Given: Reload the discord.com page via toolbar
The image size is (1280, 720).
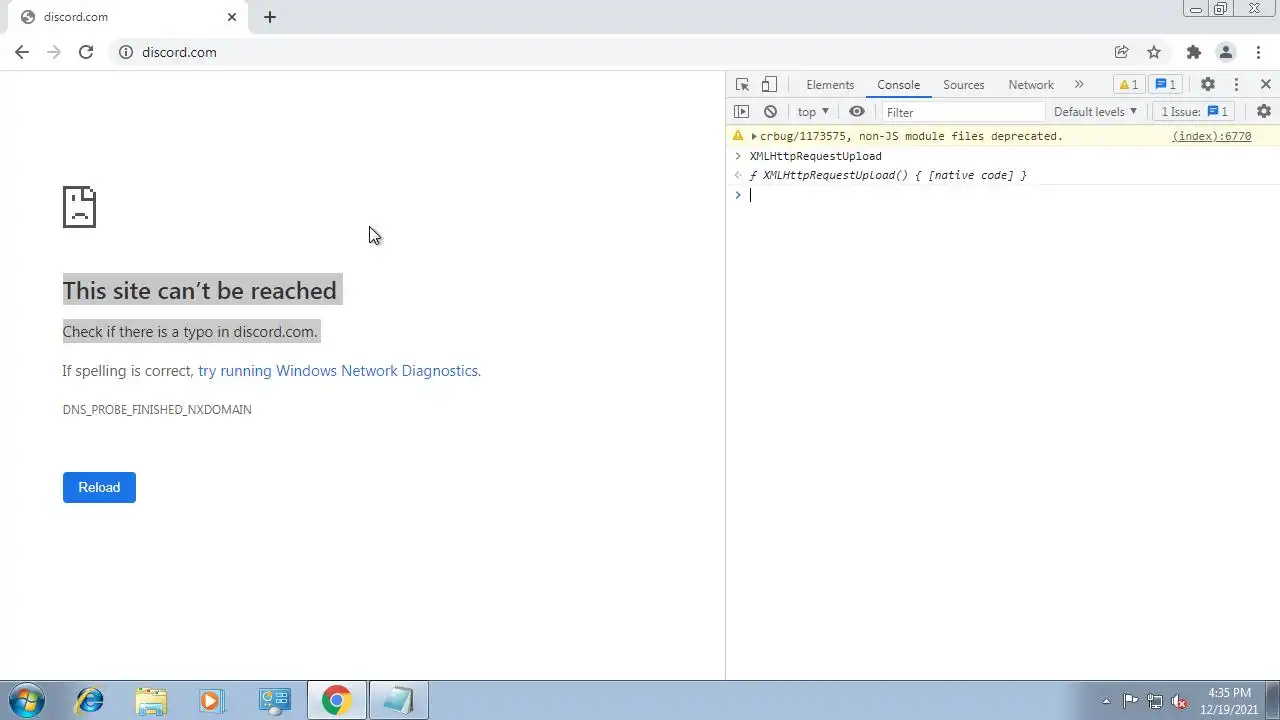Looking at the screenshot, I should click(x=86, y=52).
